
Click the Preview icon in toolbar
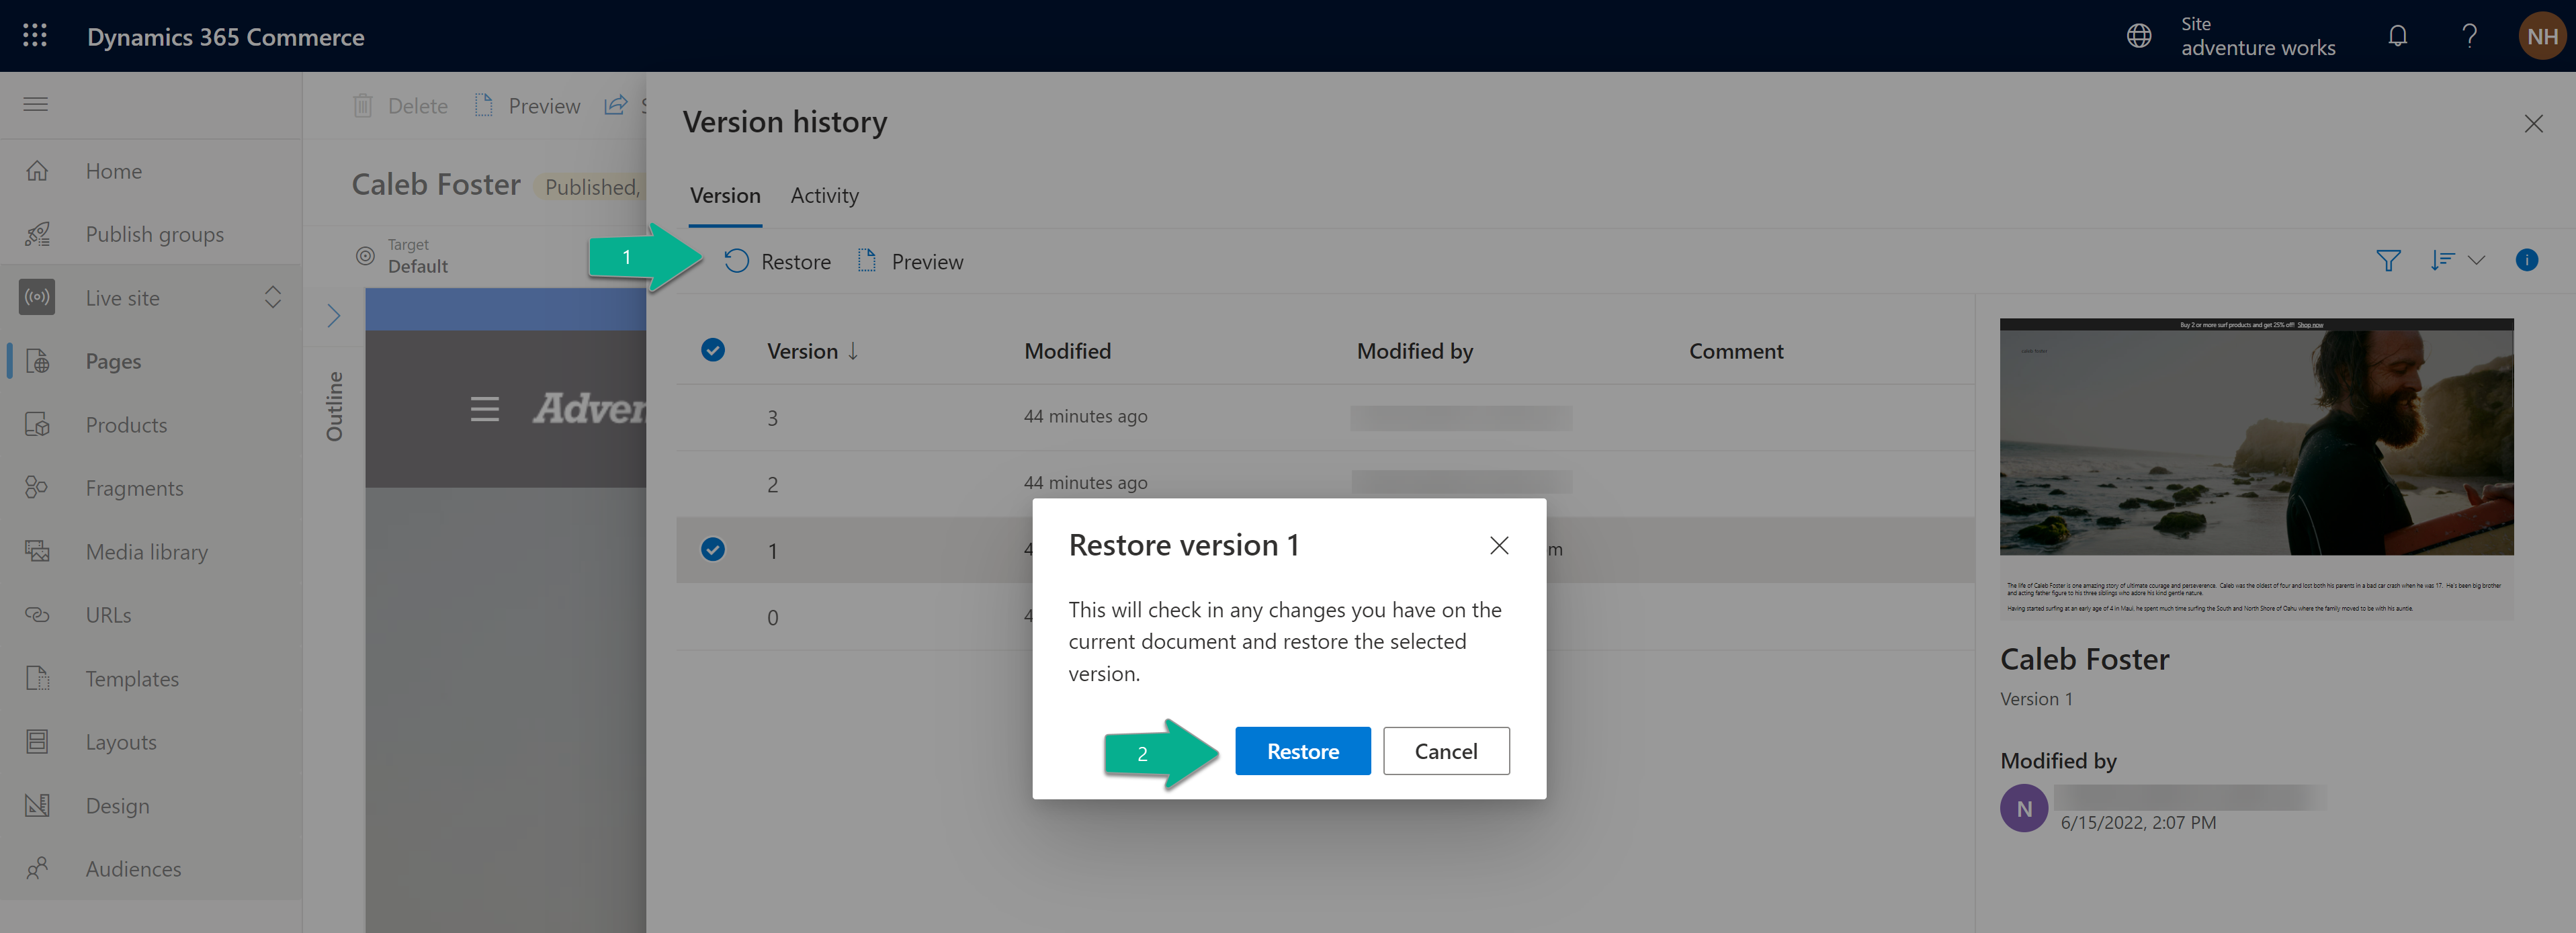pos(866,259)
